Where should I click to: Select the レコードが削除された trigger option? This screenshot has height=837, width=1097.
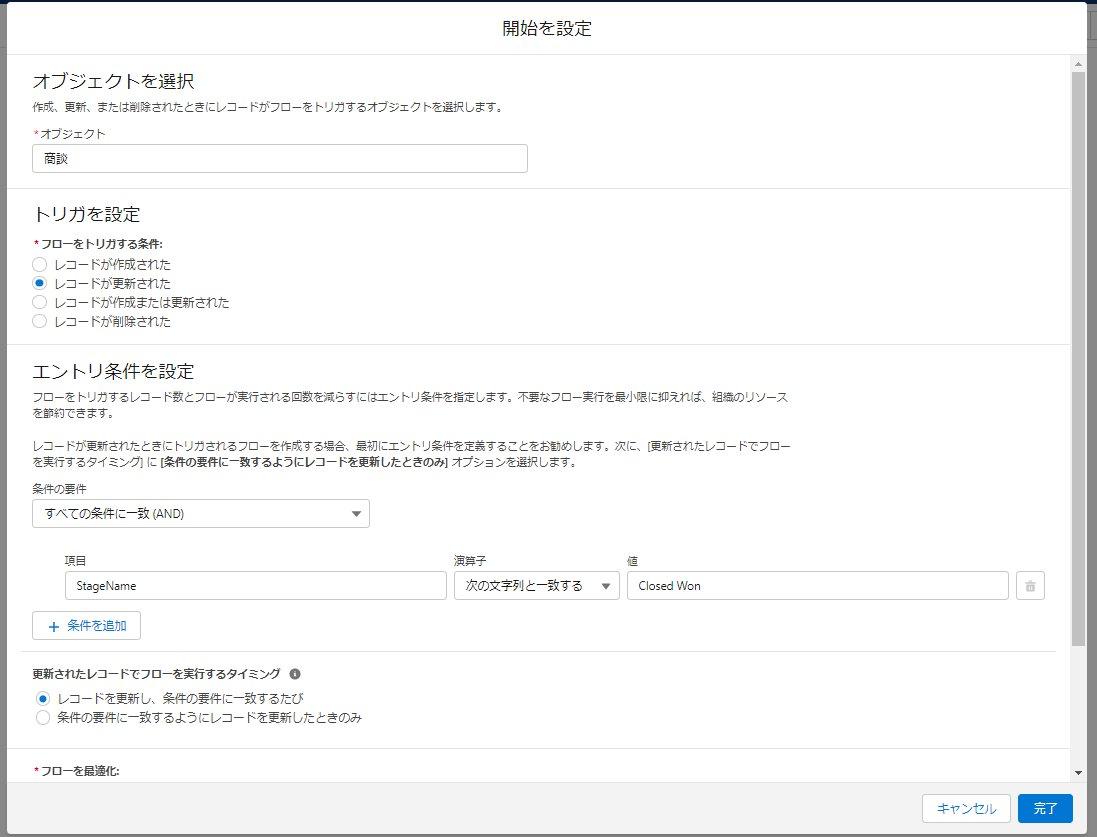coord(39,321)
